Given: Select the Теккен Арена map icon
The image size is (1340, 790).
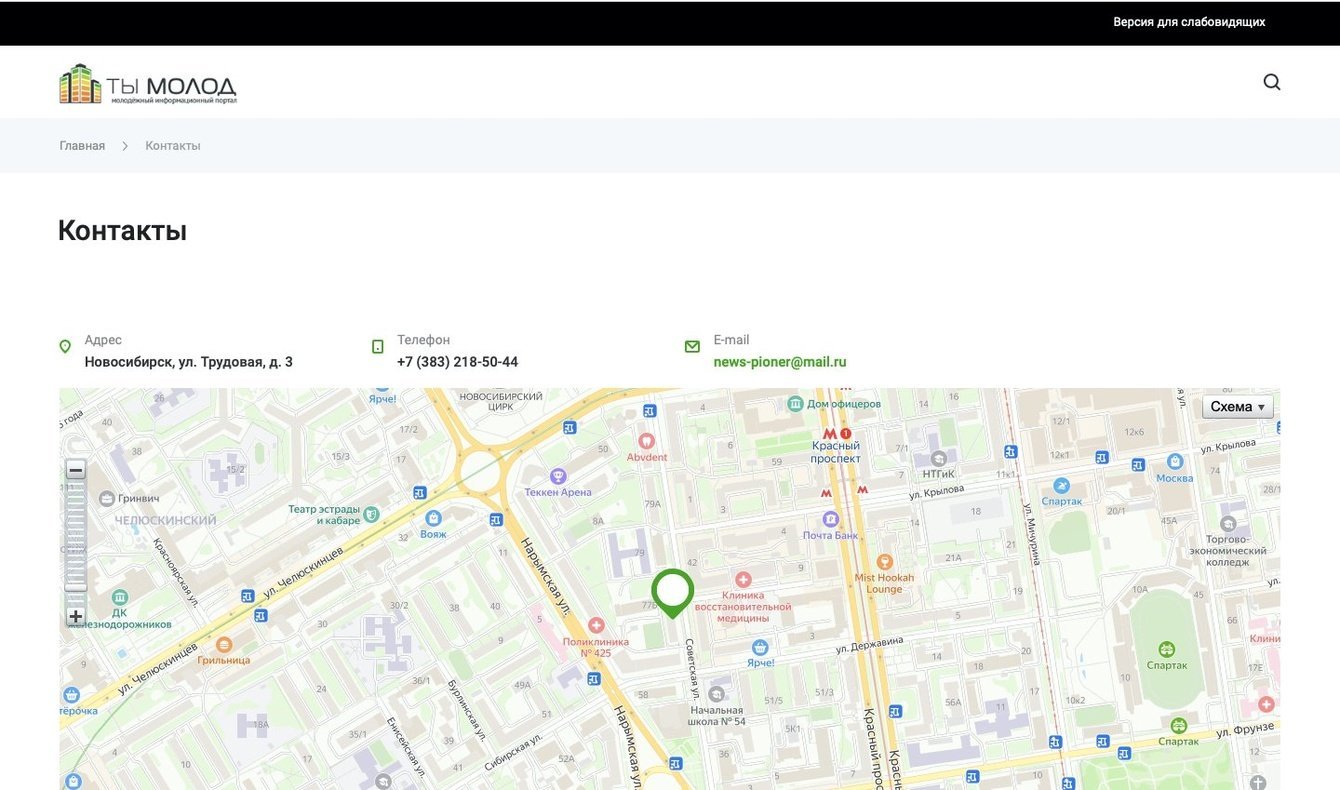Looking at the screenshot, I should 558,476.
